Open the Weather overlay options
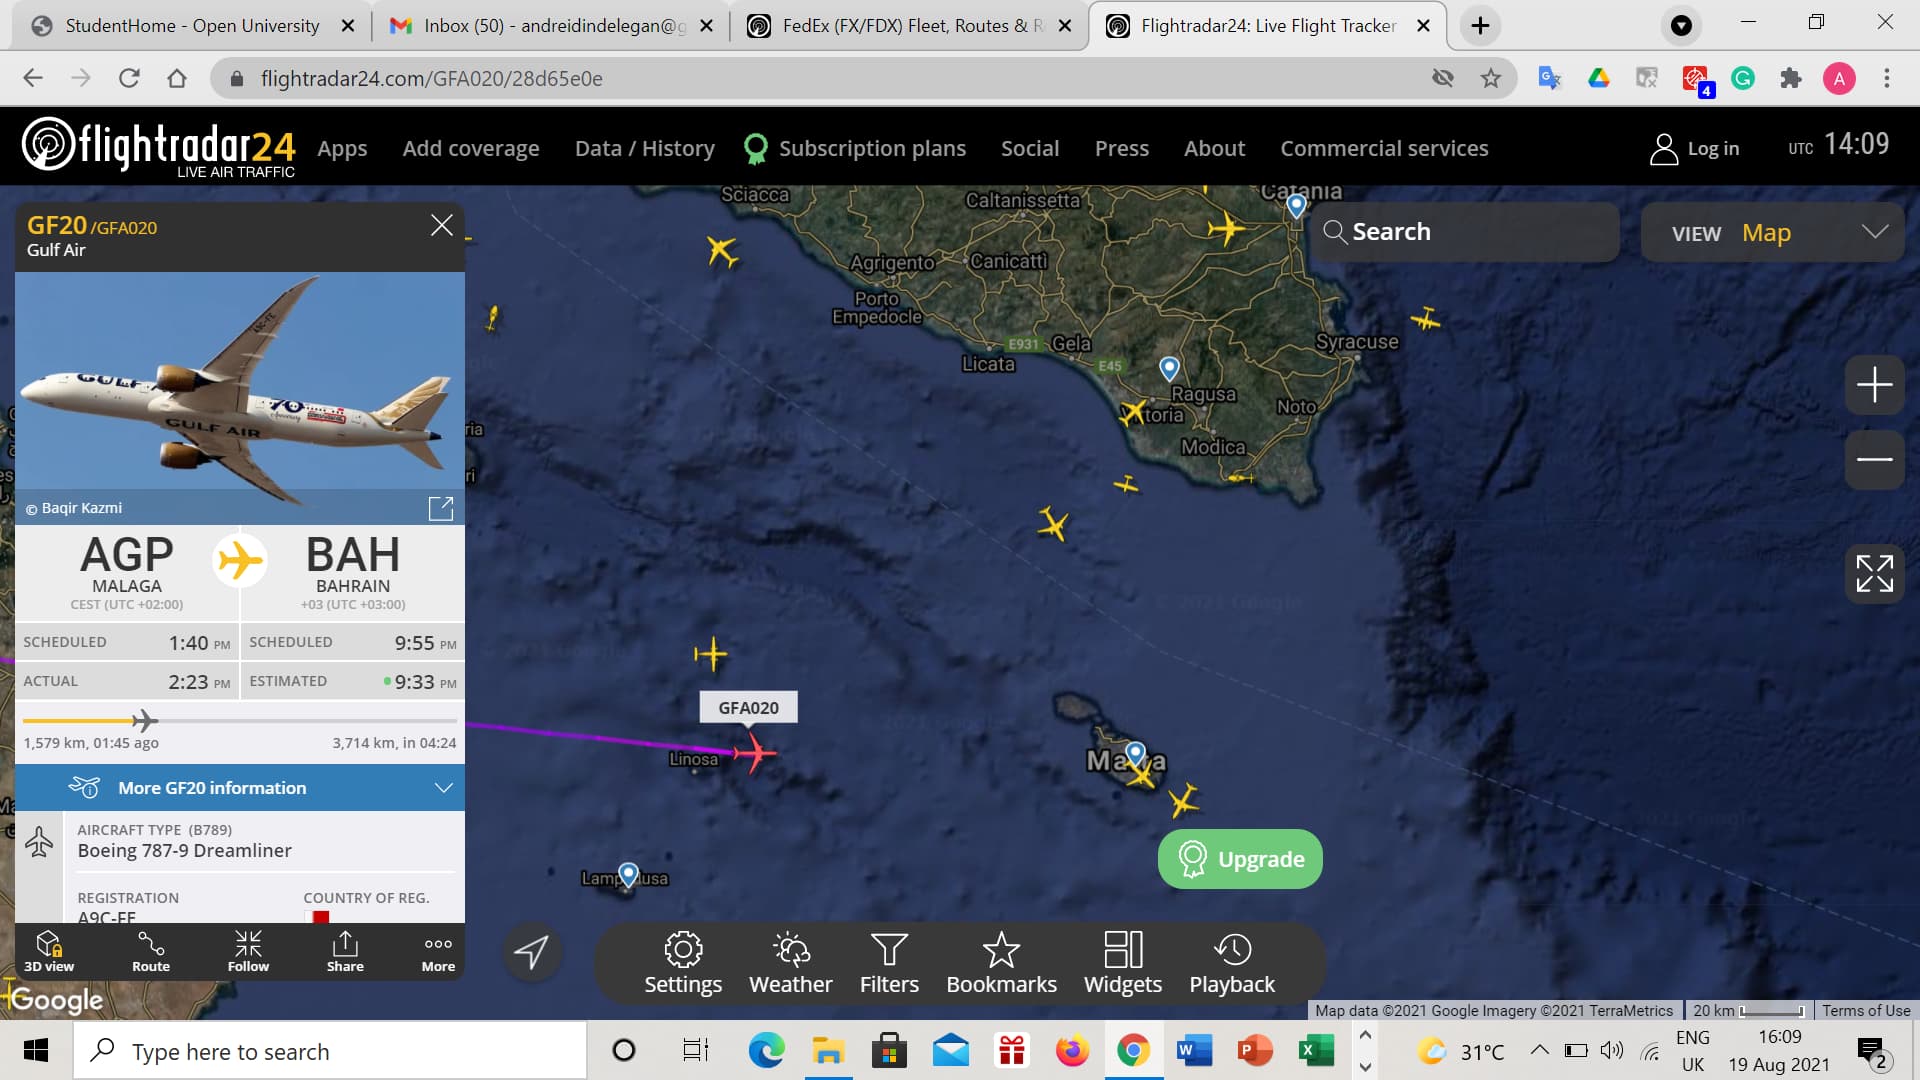This screenshot has height=1080, width=1920. point(790,962)
